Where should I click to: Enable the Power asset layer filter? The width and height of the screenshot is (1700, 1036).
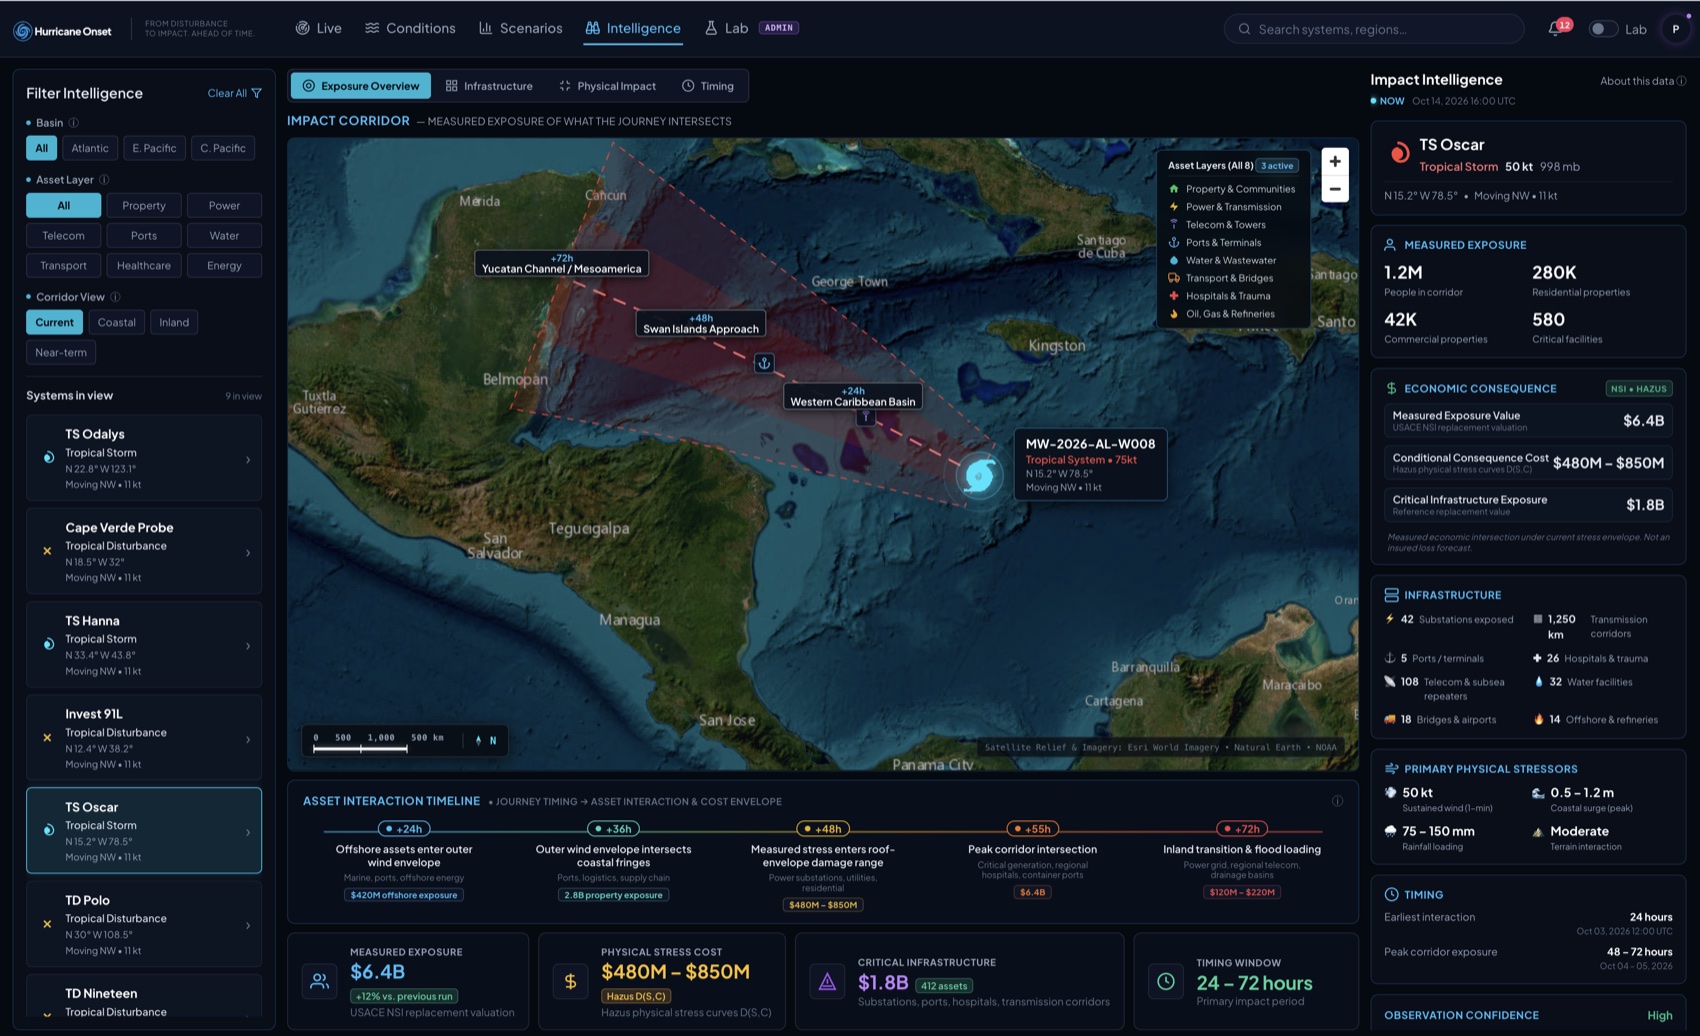224,205
